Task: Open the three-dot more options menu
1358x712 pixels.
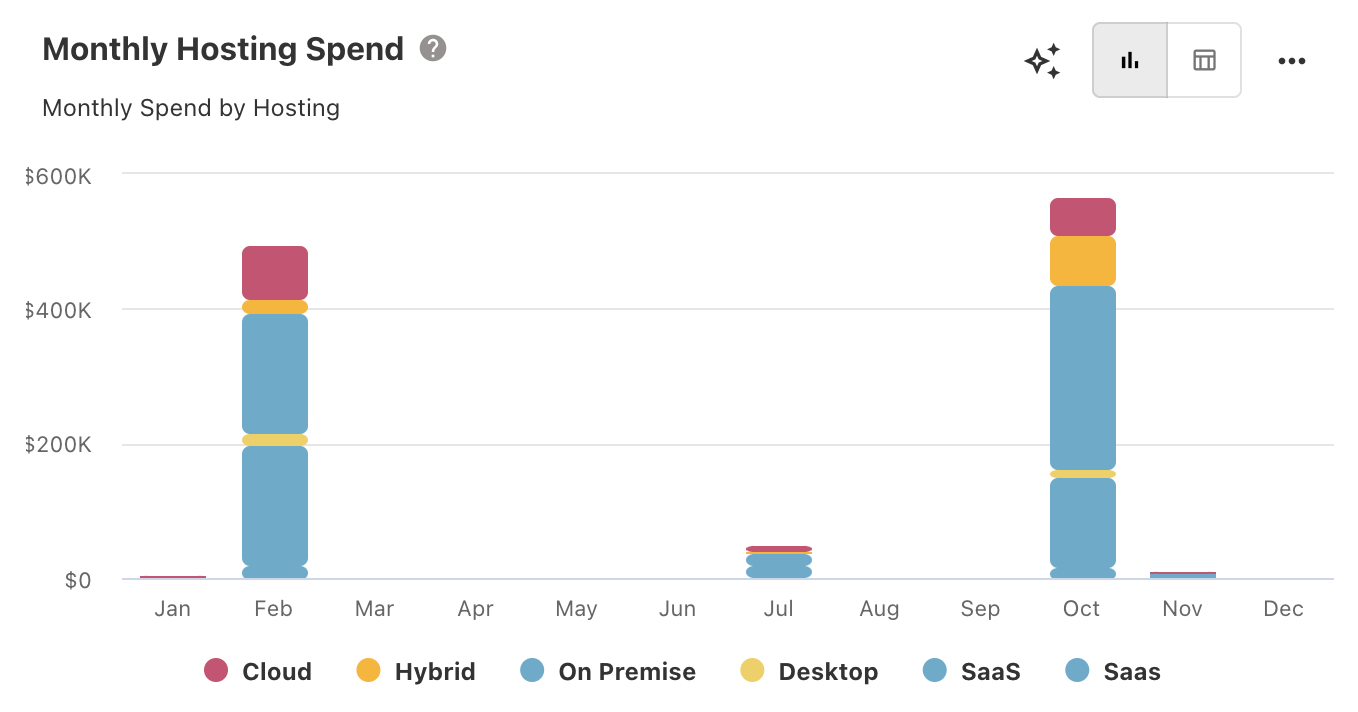Action: coord(1291,61)
